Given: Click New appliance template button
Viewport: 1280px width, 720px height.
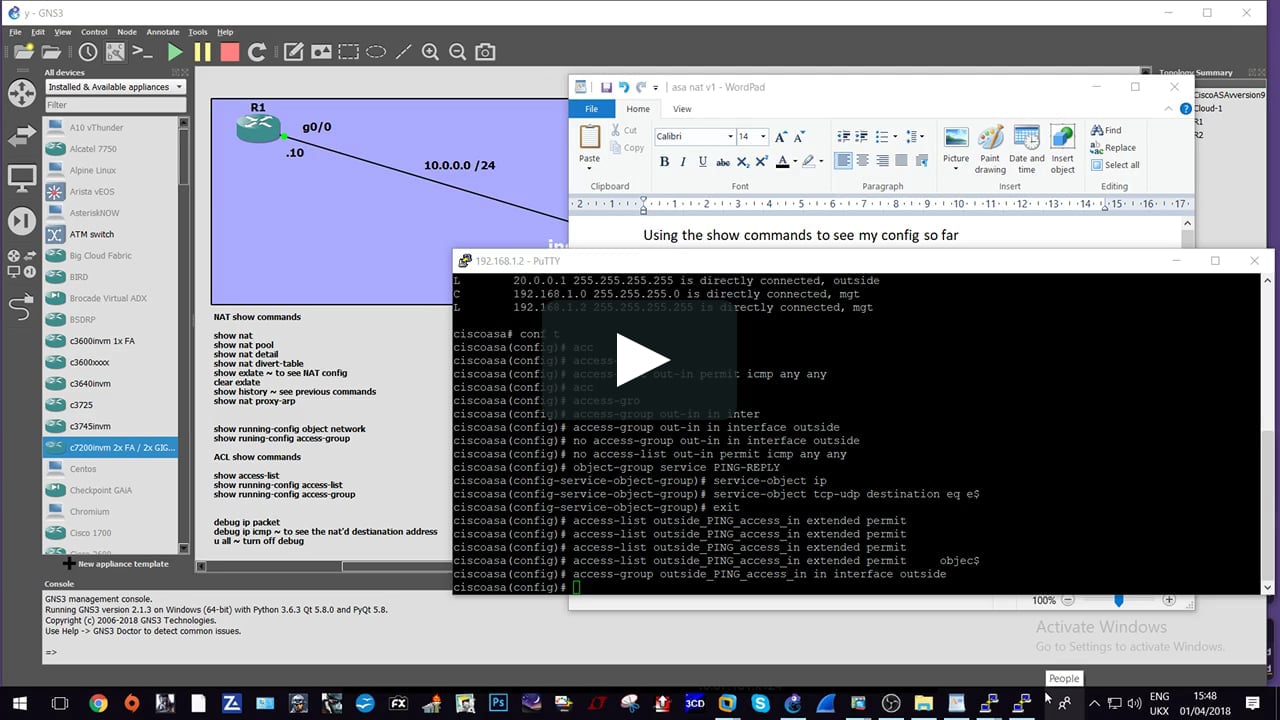Looking at the screenshot, I should (116, 564).
